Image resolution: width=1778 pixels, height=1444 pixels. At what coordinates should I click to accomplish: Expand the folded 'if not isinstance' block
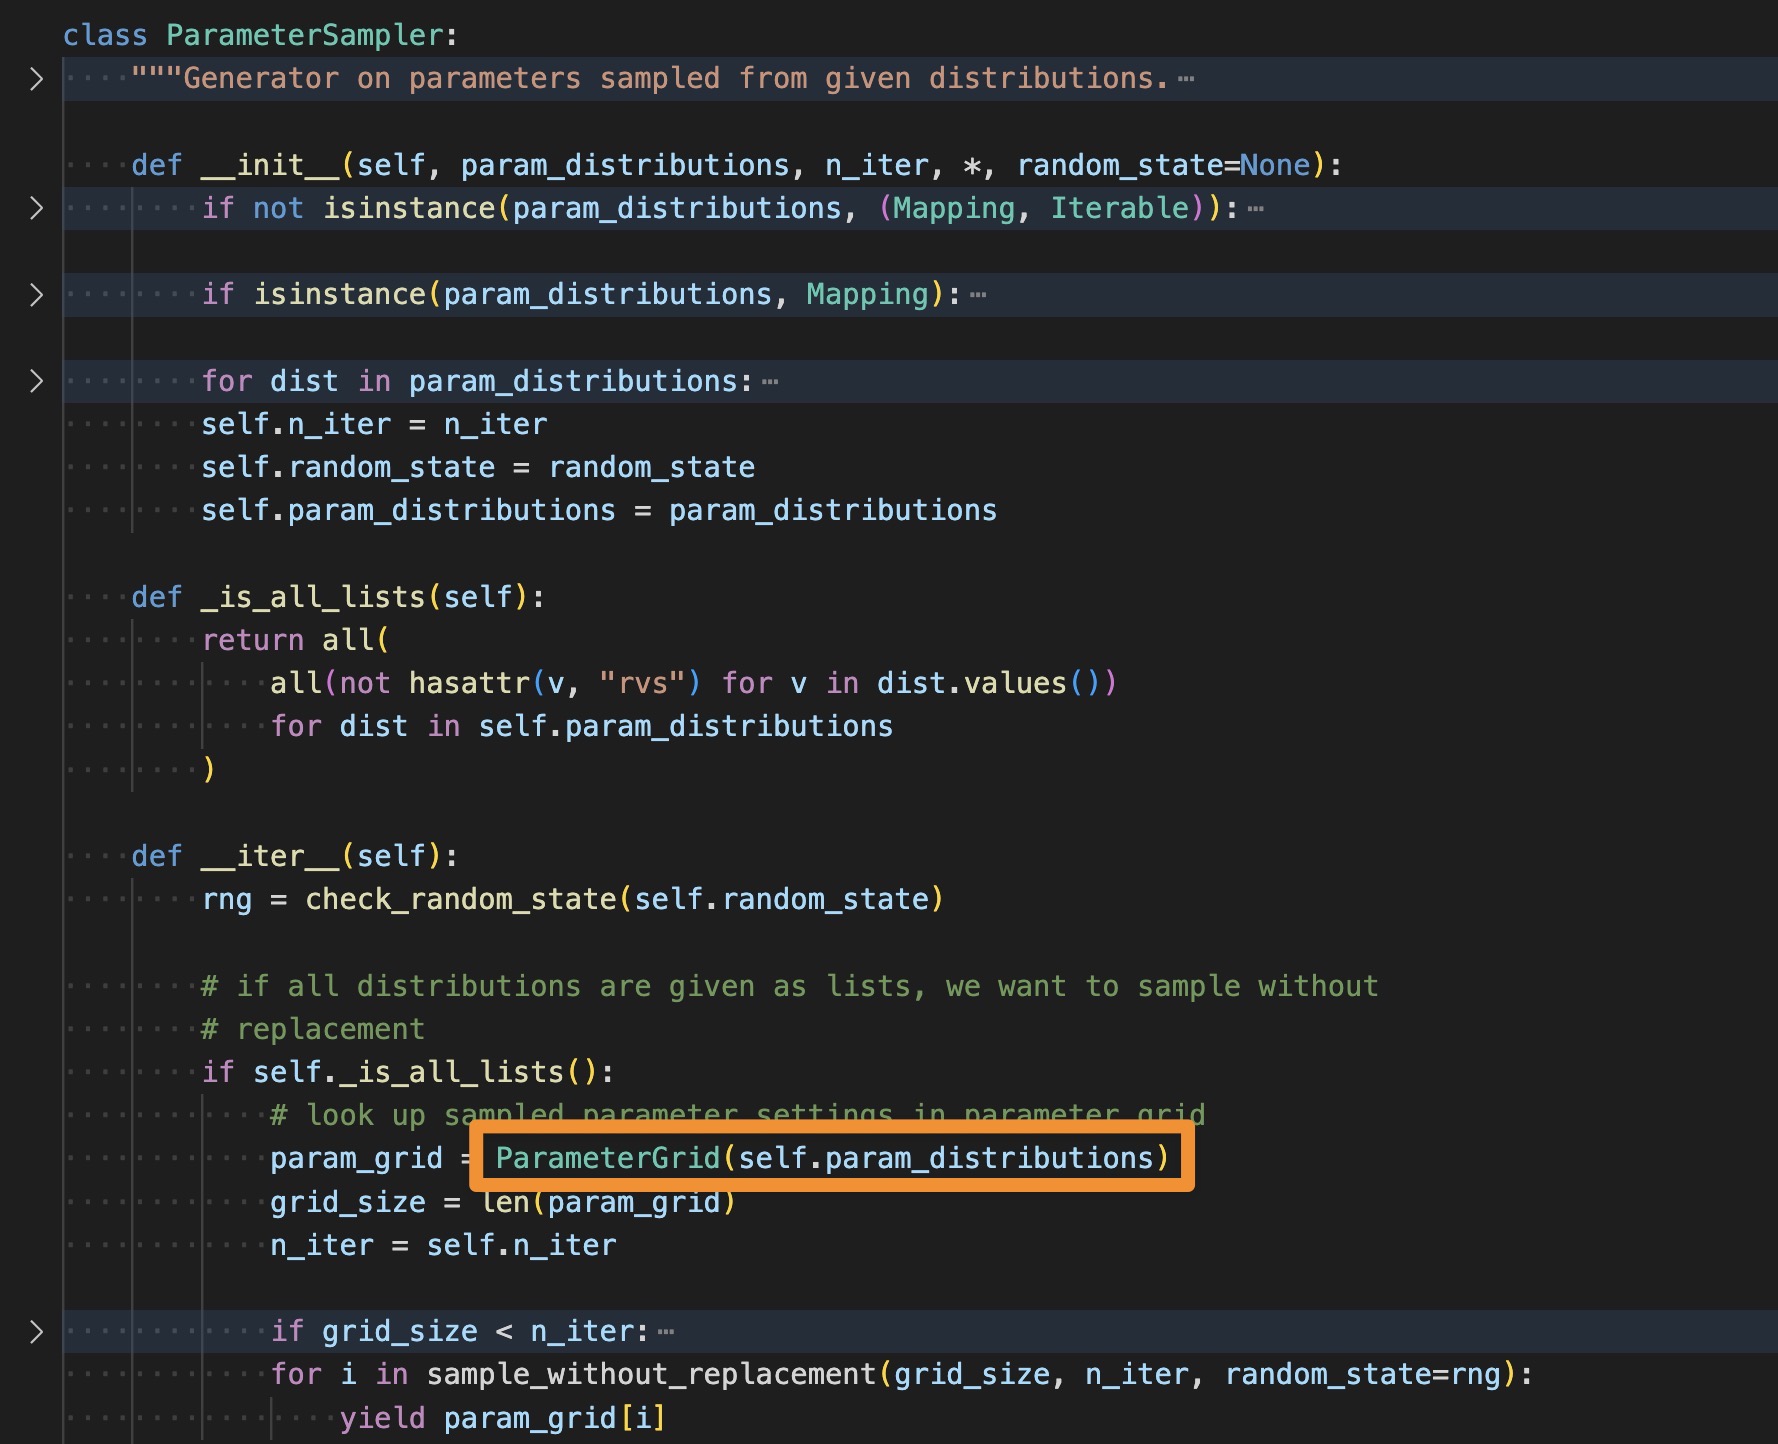coord(36,208)
